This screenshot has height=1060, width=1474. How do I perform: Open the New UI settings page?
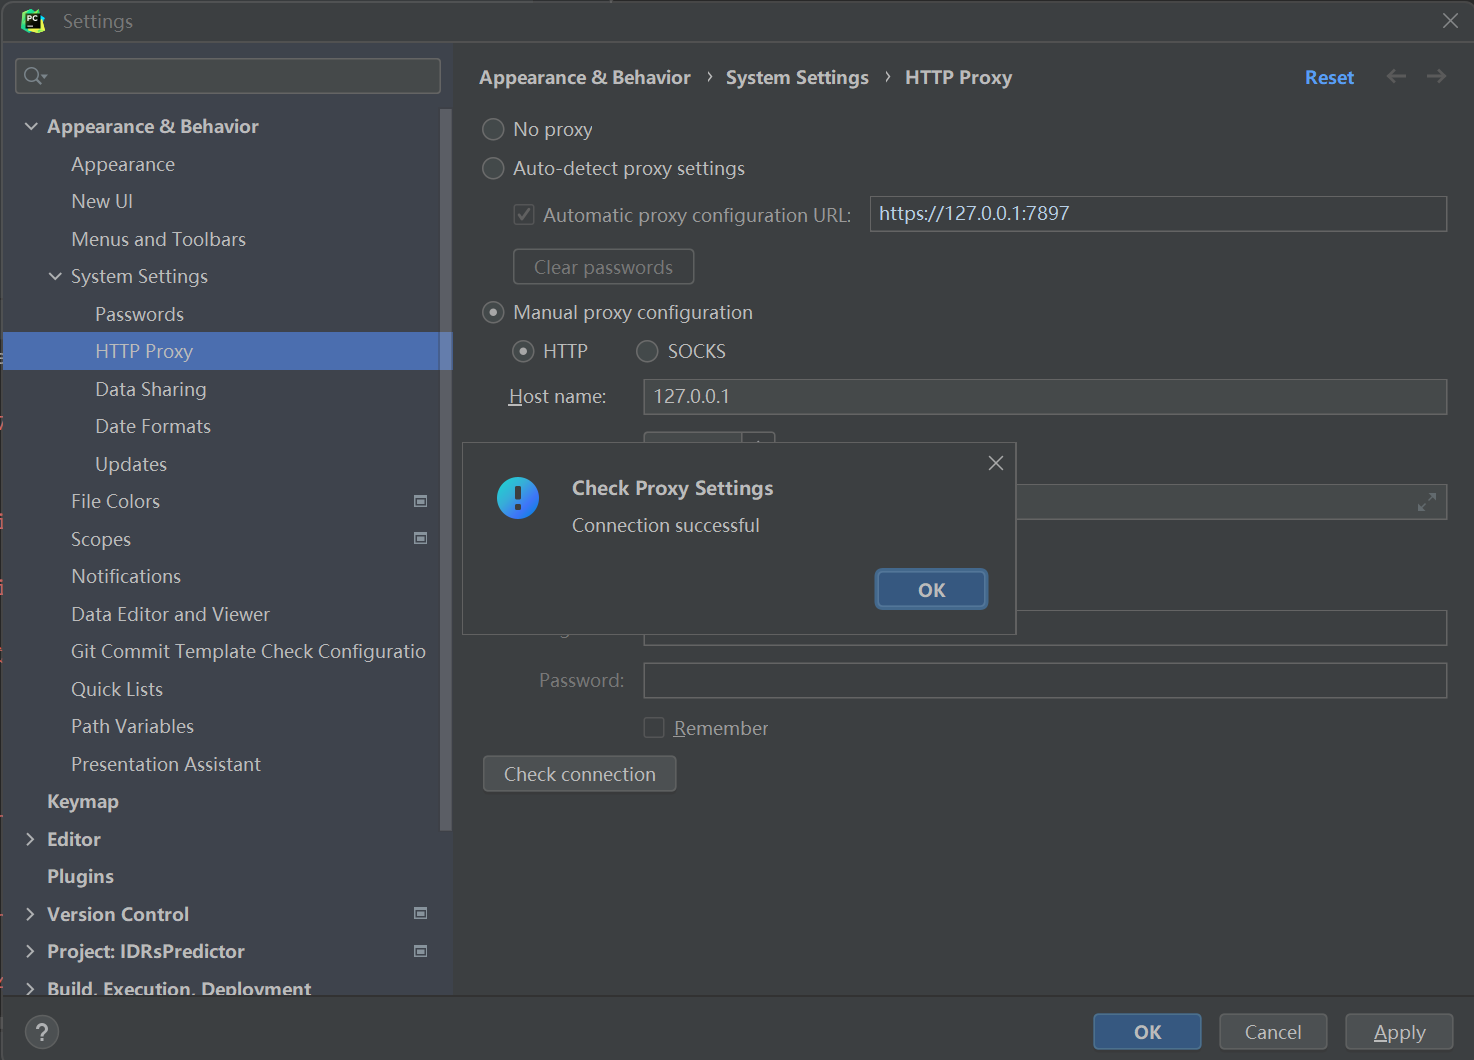102,201
